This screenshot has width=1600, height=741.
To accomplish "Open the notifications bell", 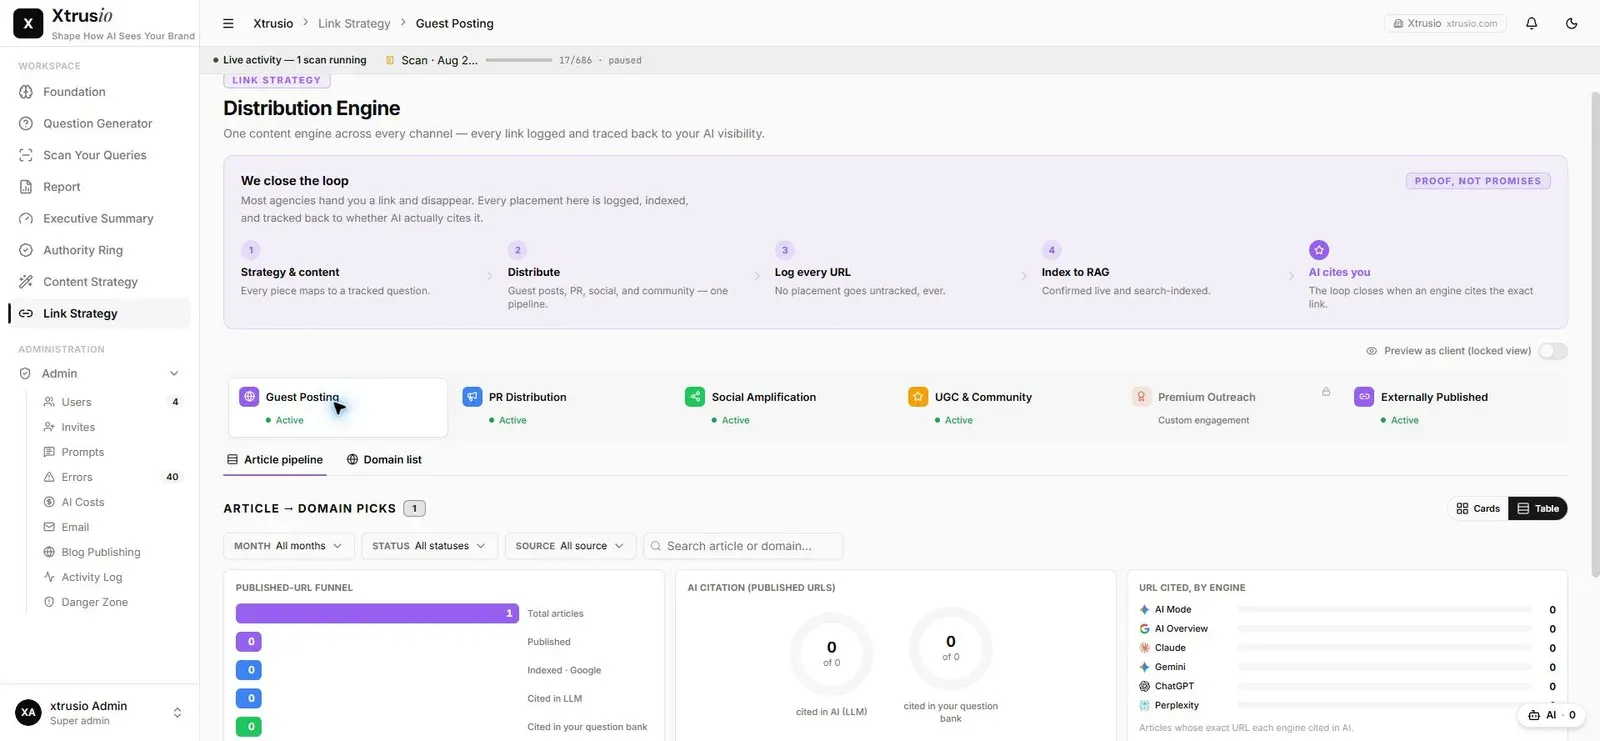I will pos(1531,23).
